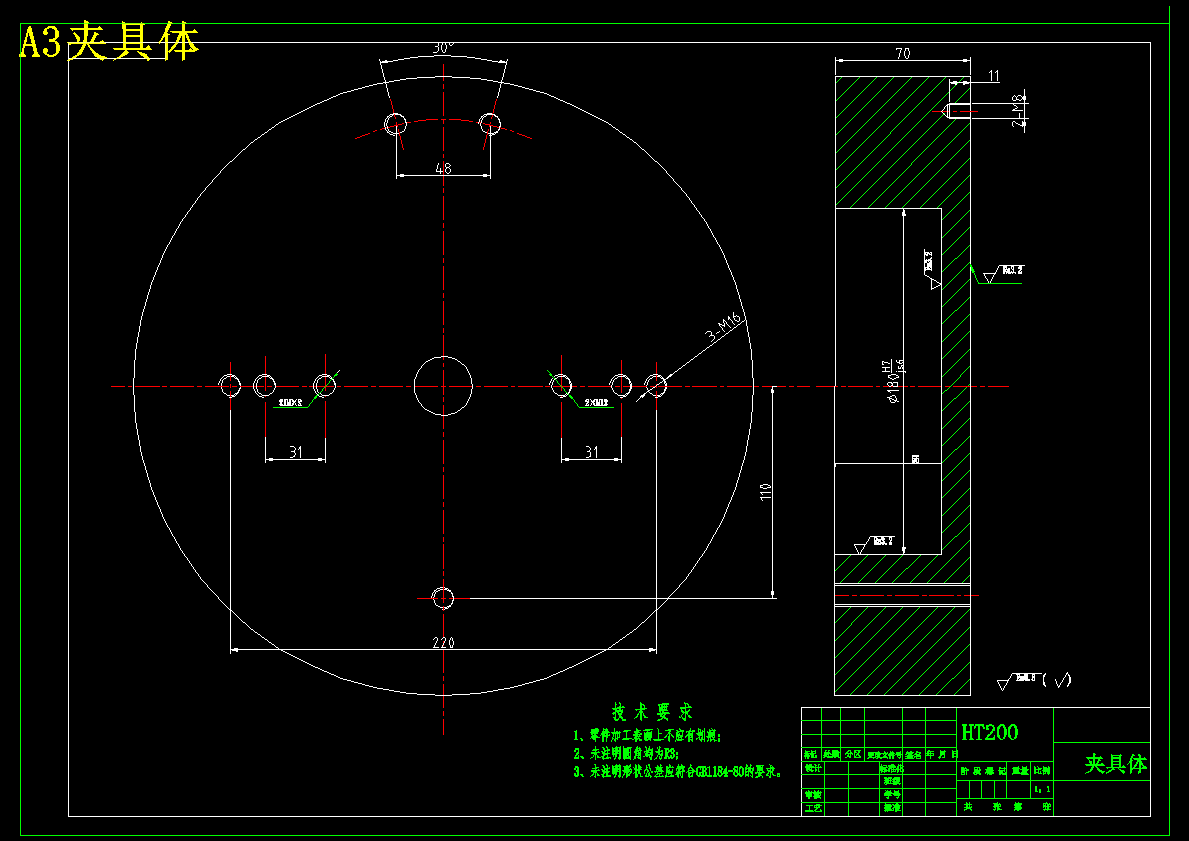
Task: Click the "夹具体" part name in title block
Action: pos(1115,764)
